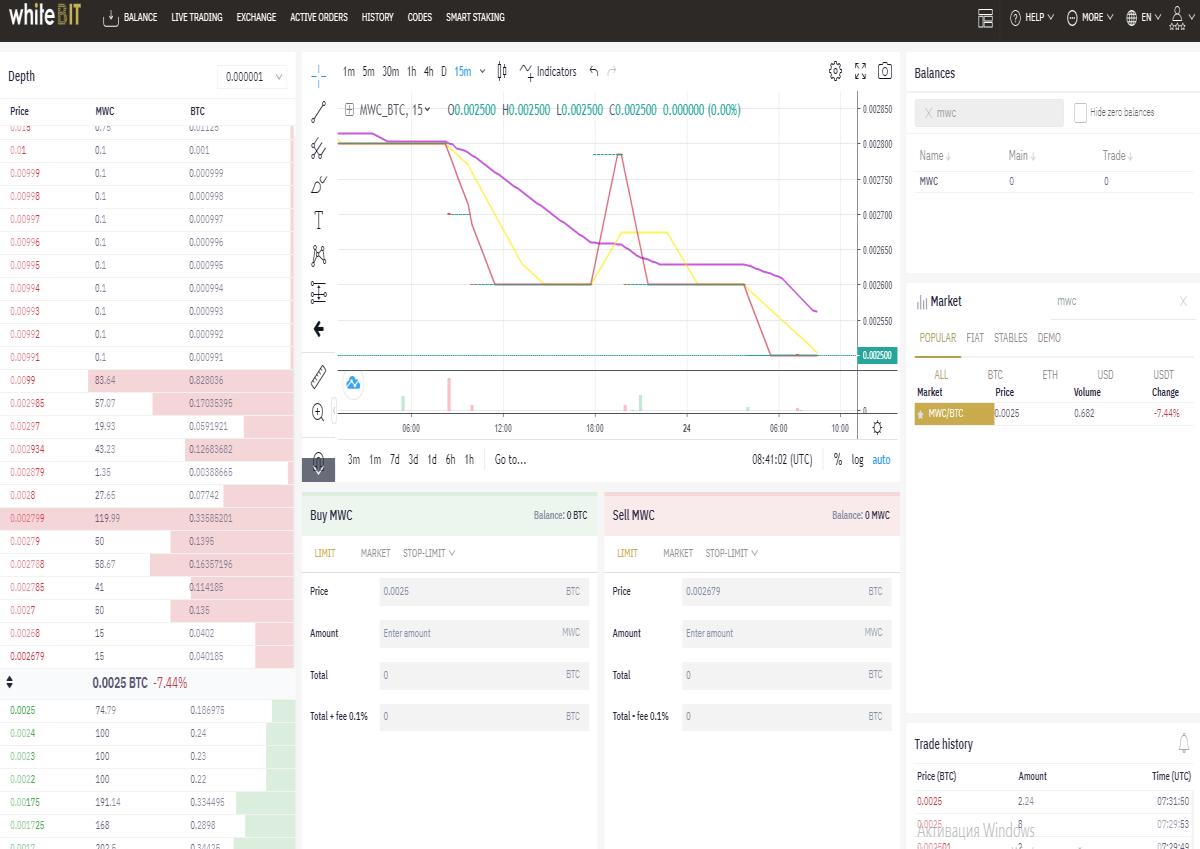Open the HELP dropdown menu
The image size is (1200, 849).
tap(1032, 17)
